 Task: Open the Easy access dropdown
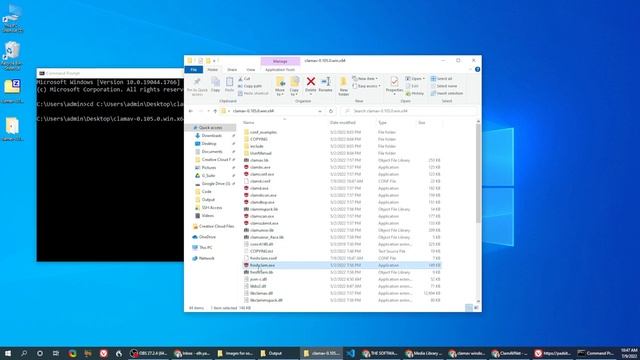pyautogui.click(x=367, y=86)
